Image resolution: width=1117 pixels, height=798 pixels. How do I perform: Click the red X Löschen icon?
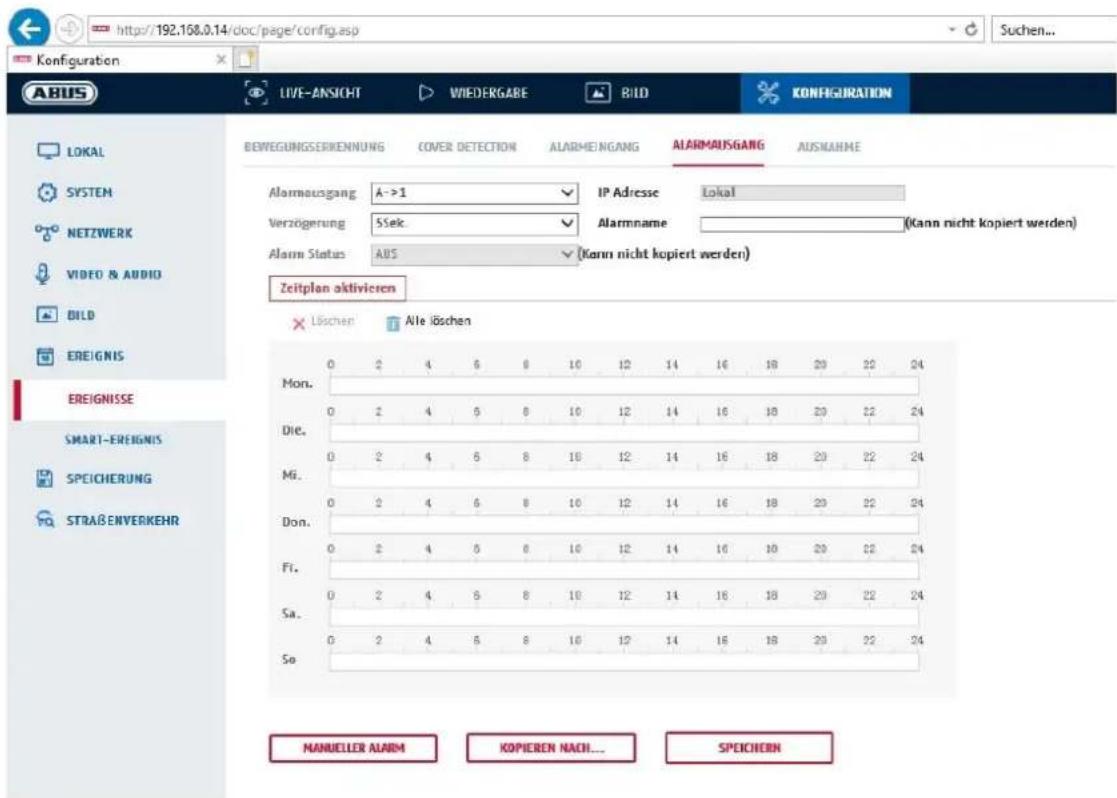(298, 324)
